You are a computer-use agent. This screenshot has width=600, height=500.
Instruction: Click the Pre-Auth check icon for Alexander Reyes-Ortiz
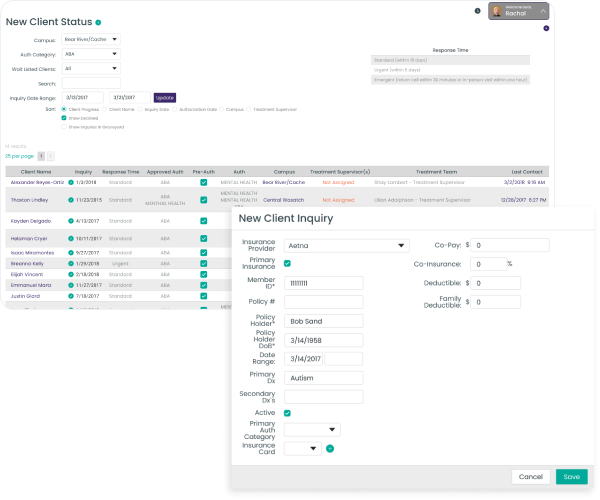point(203,183)
